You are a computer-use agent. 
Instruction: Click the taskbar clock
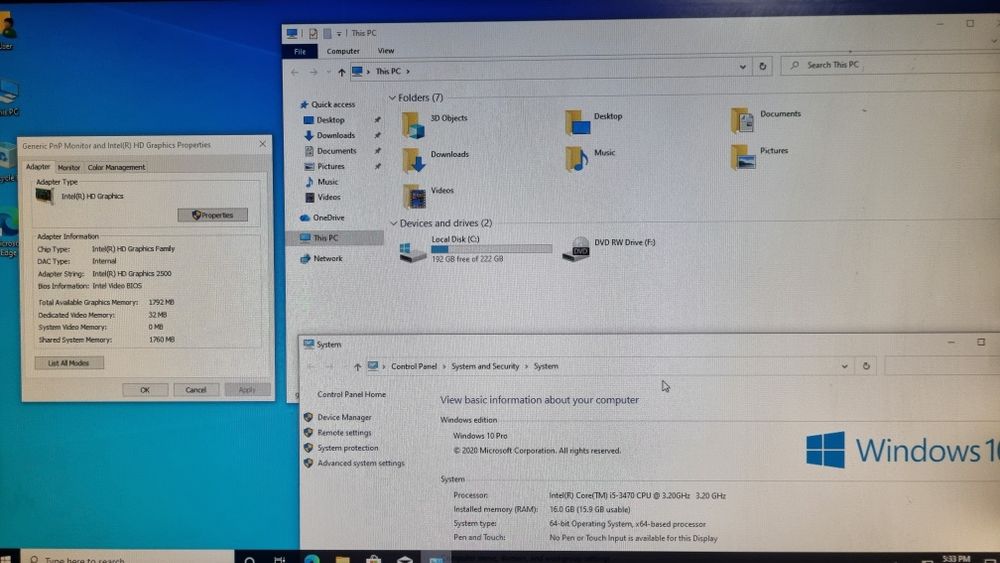coord(957,559)
